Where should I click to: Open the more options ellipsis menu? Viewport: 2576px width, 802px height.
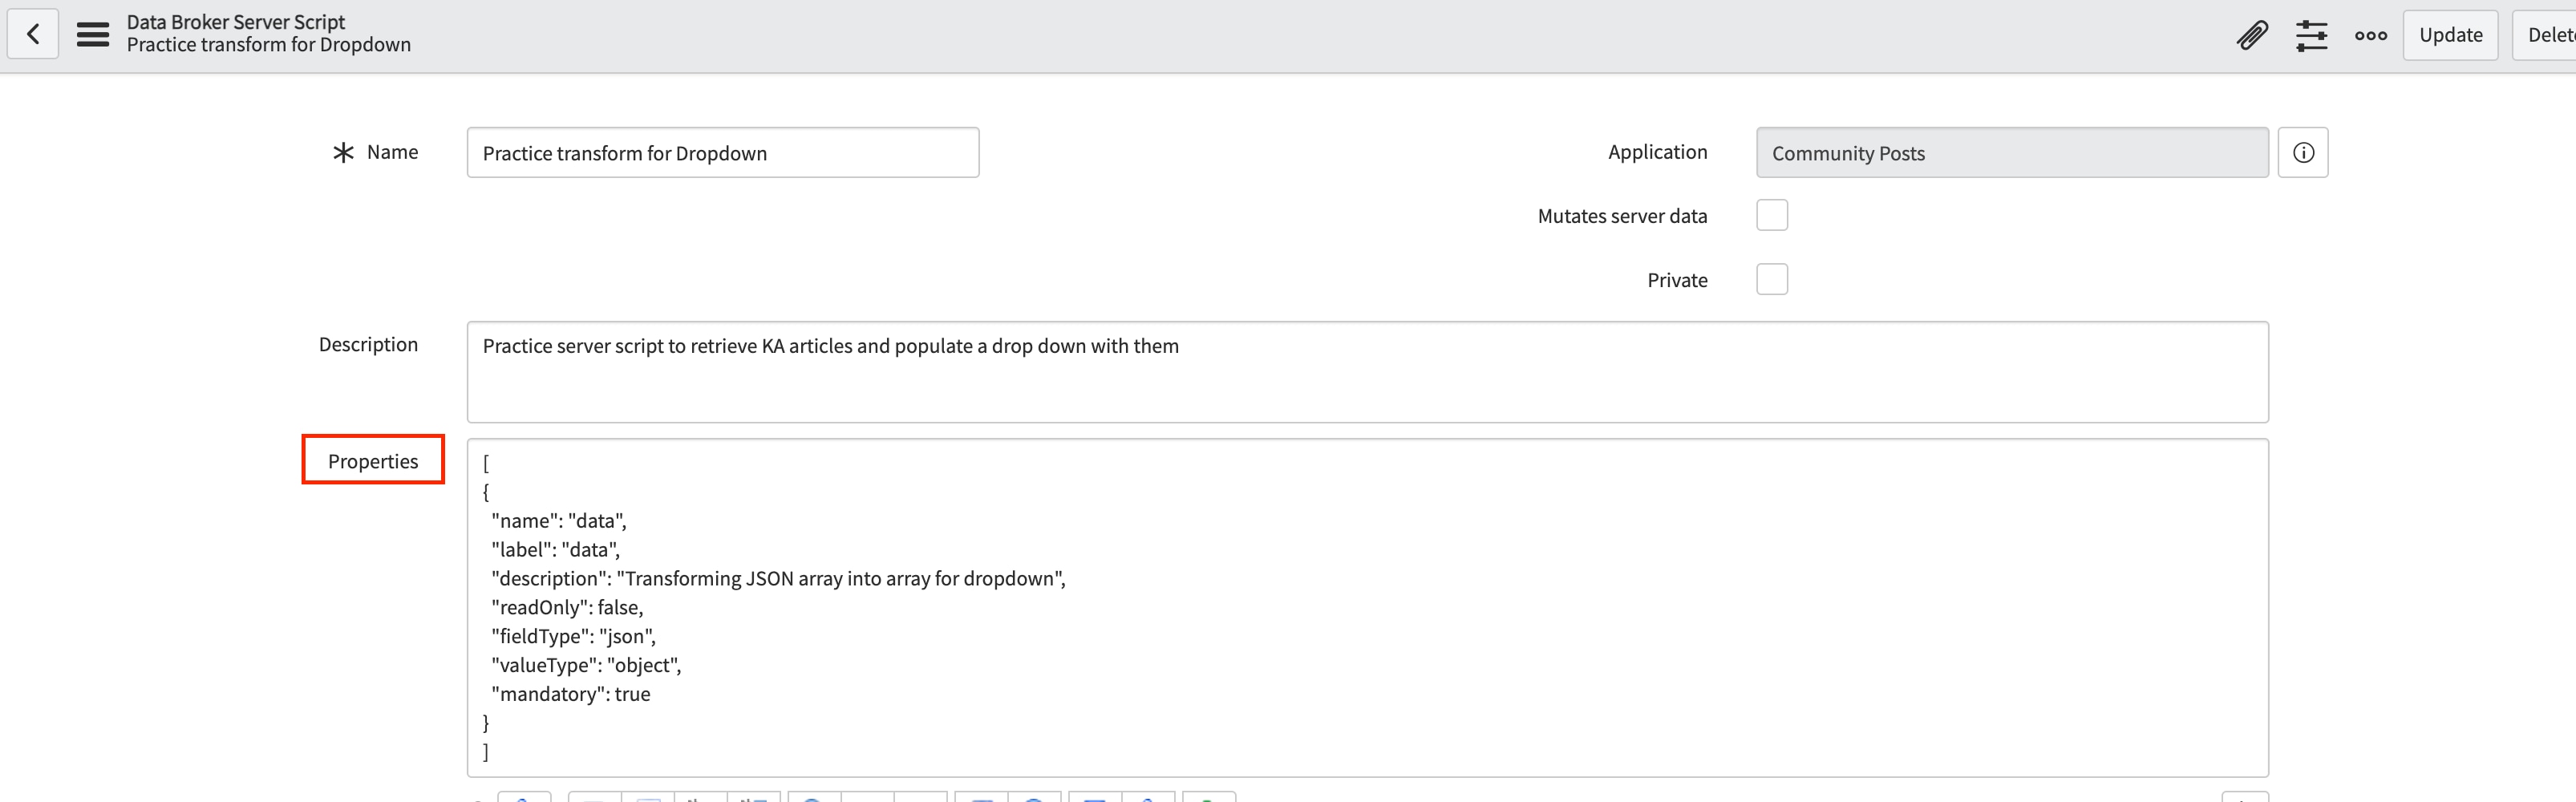(x=2370, y=36)
